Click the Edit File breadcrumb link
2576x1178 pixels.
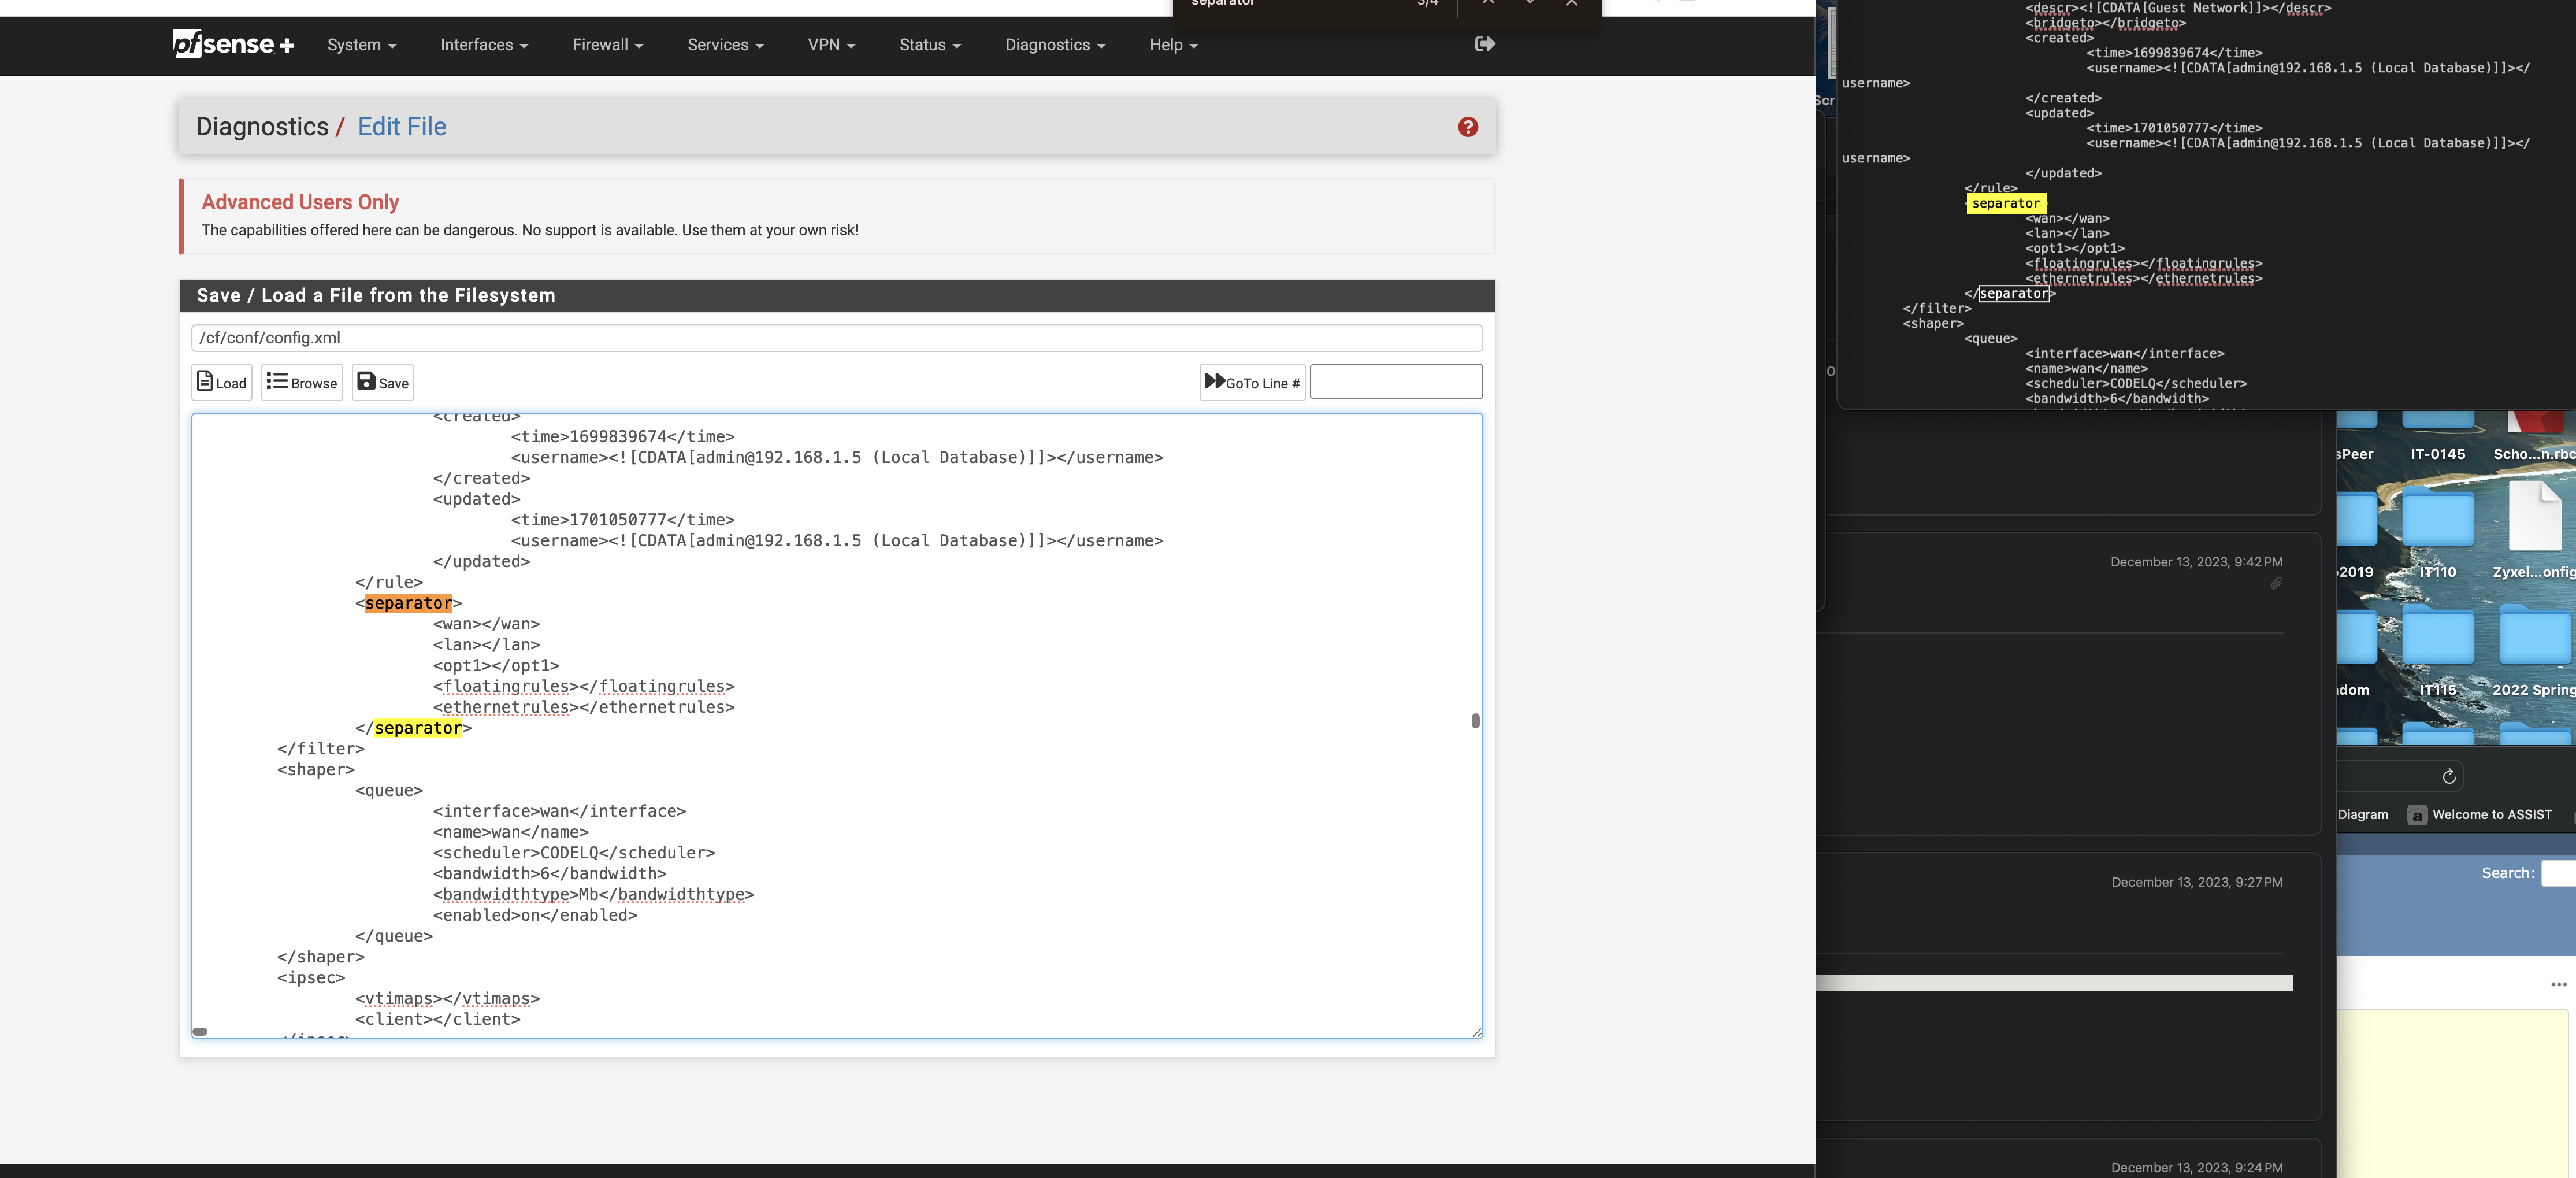tap(402, 126)
